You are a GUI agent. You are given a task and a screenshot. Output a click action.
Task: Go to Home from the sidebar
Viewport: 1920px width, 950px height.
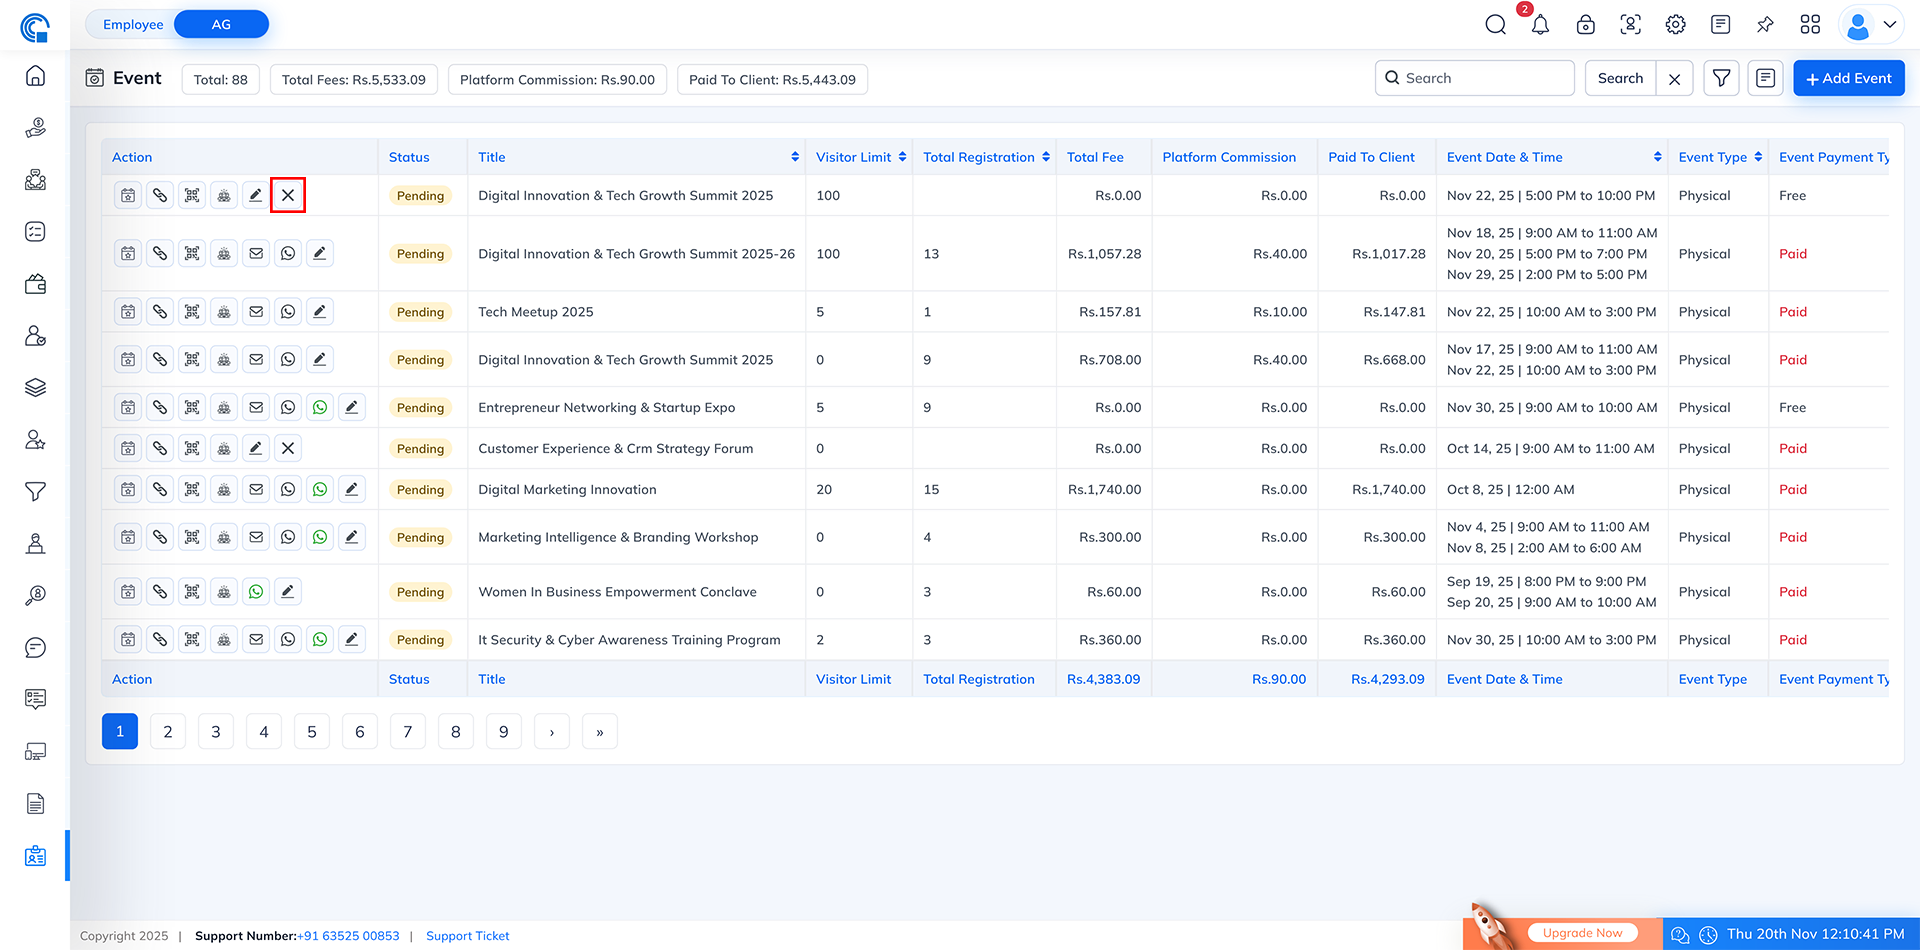point(35,75)
